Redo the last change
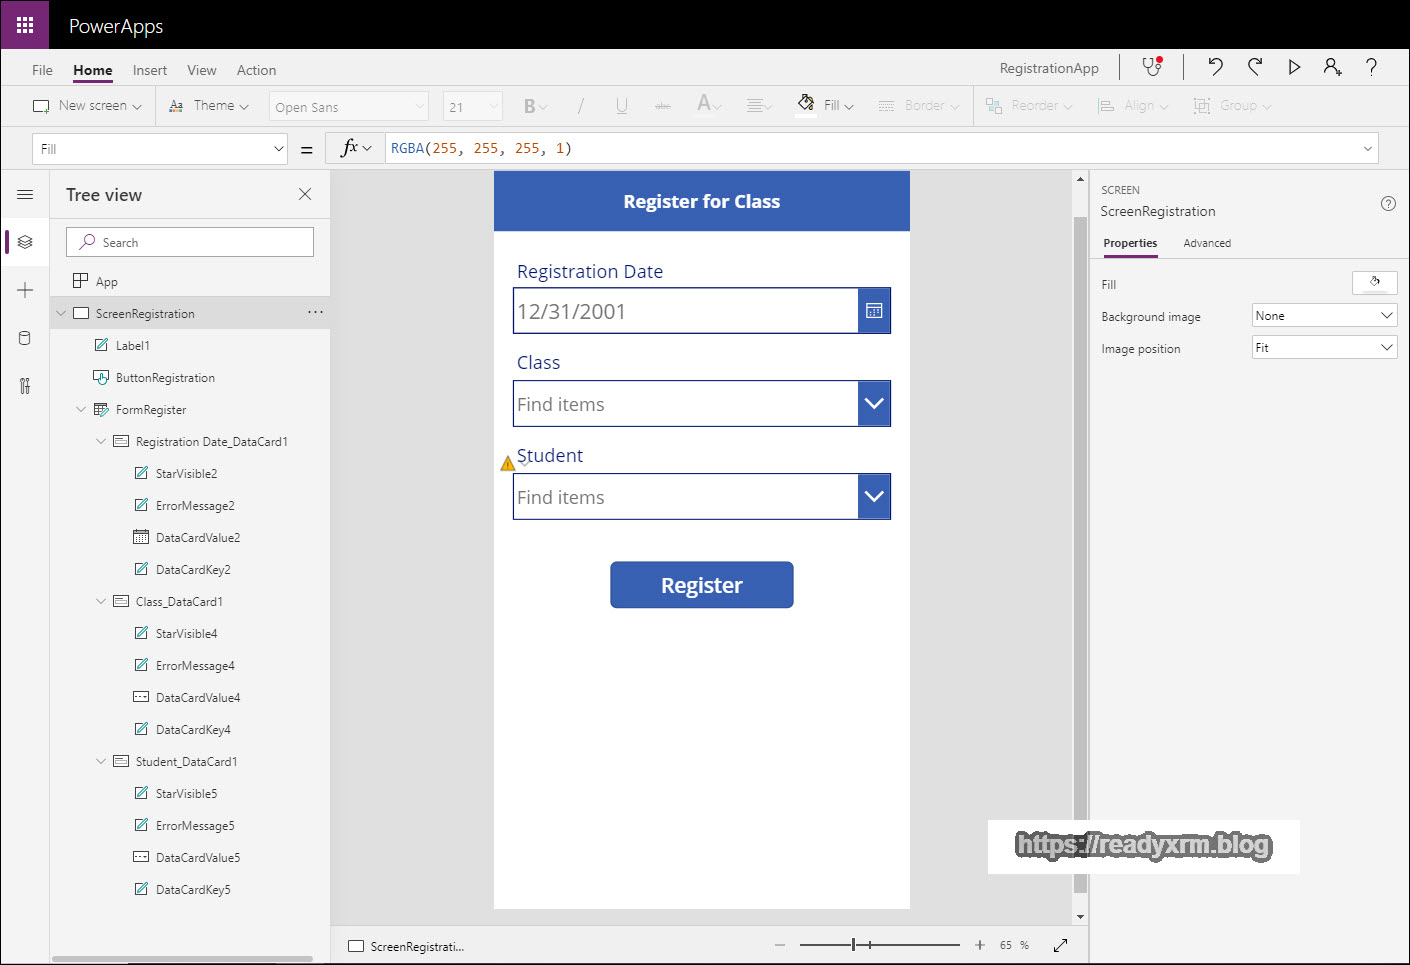Image resolution: width=1410 pixels, height=965 pixels. (1255, 66)
